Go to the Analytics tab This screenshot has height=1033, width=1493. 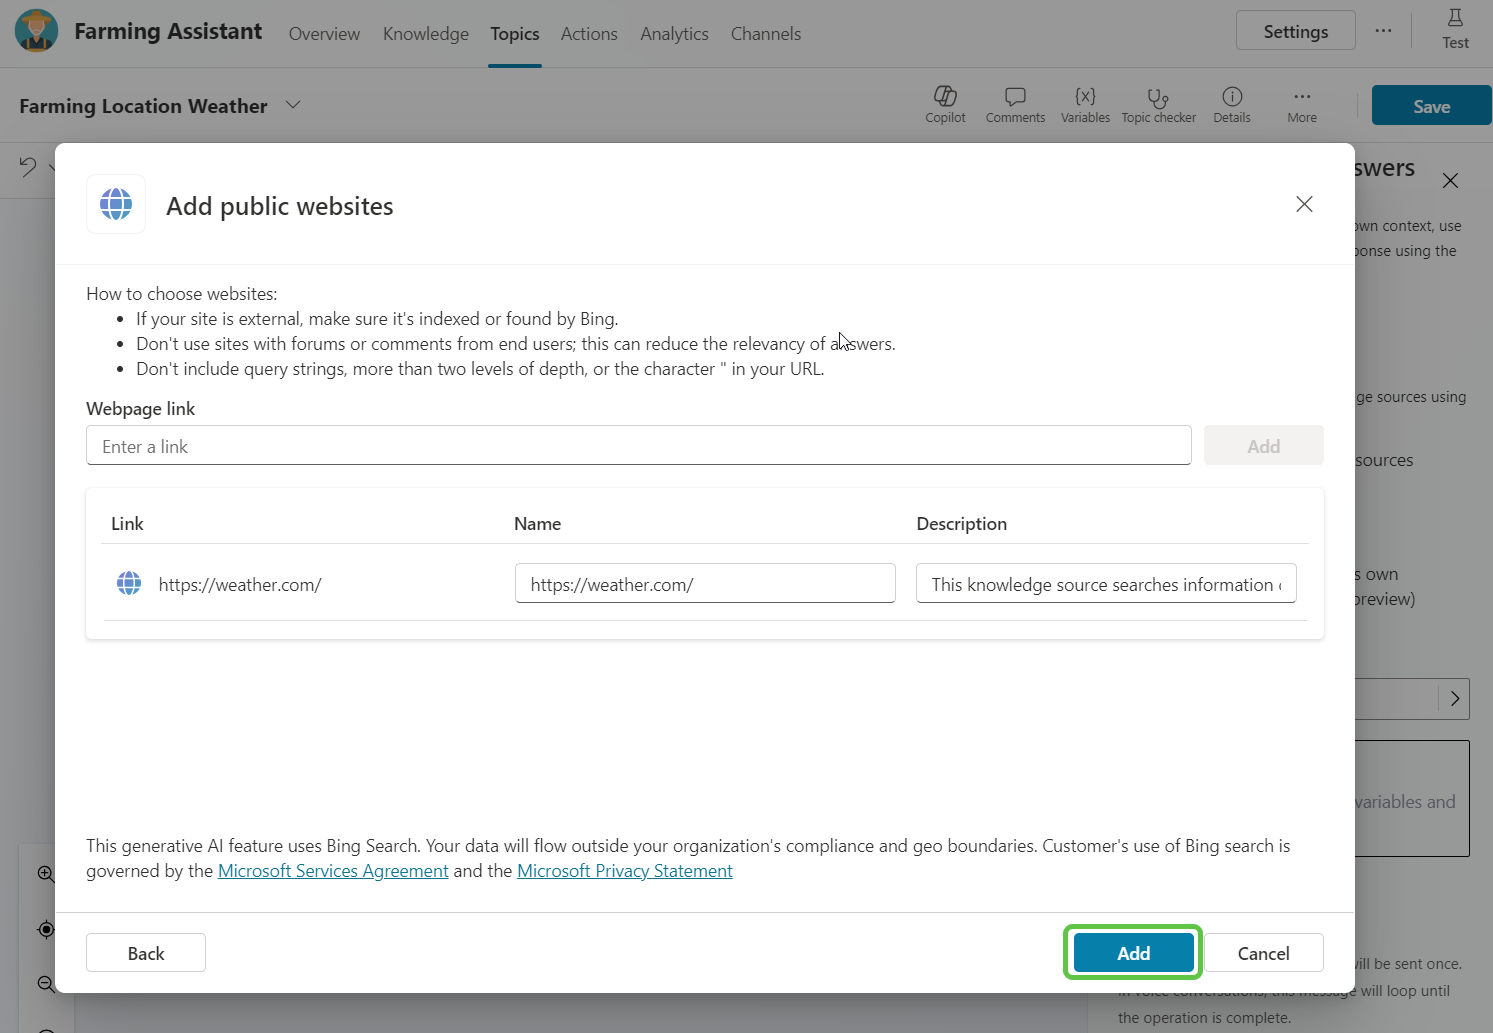tap(674, 34)
